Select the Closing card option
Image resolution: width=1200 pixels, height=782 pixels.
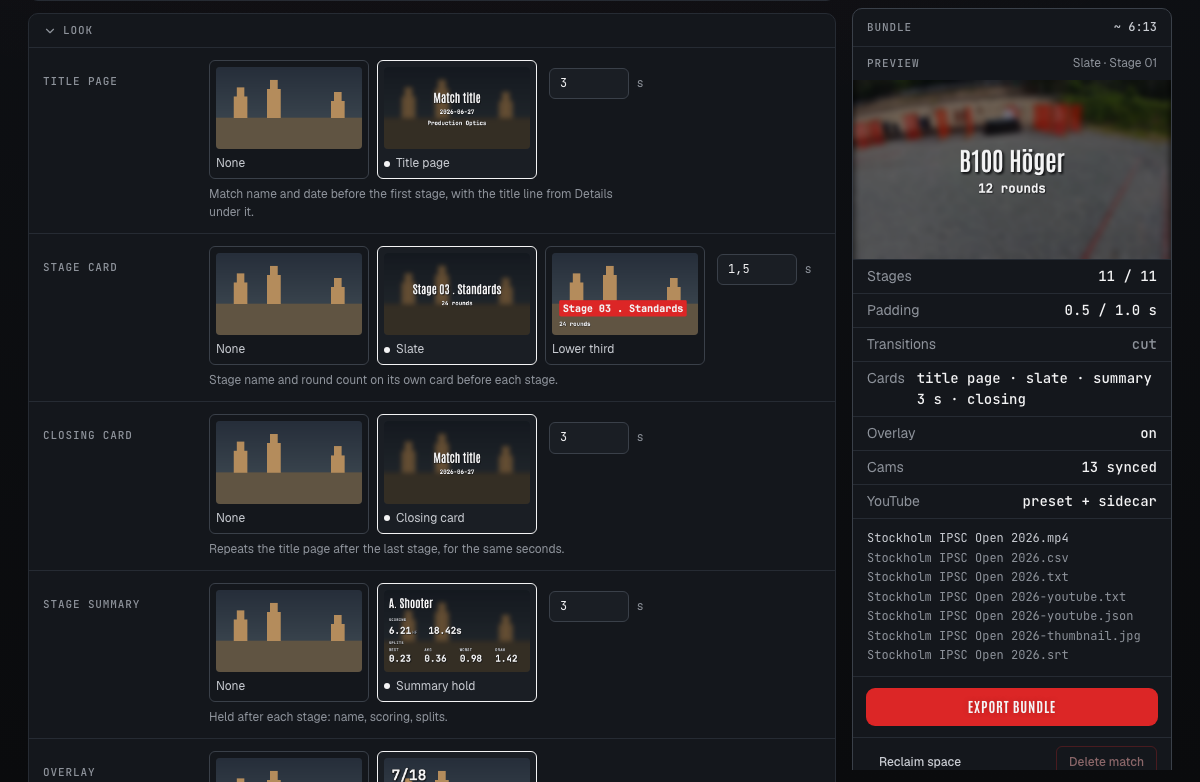(x=457, y=474)
